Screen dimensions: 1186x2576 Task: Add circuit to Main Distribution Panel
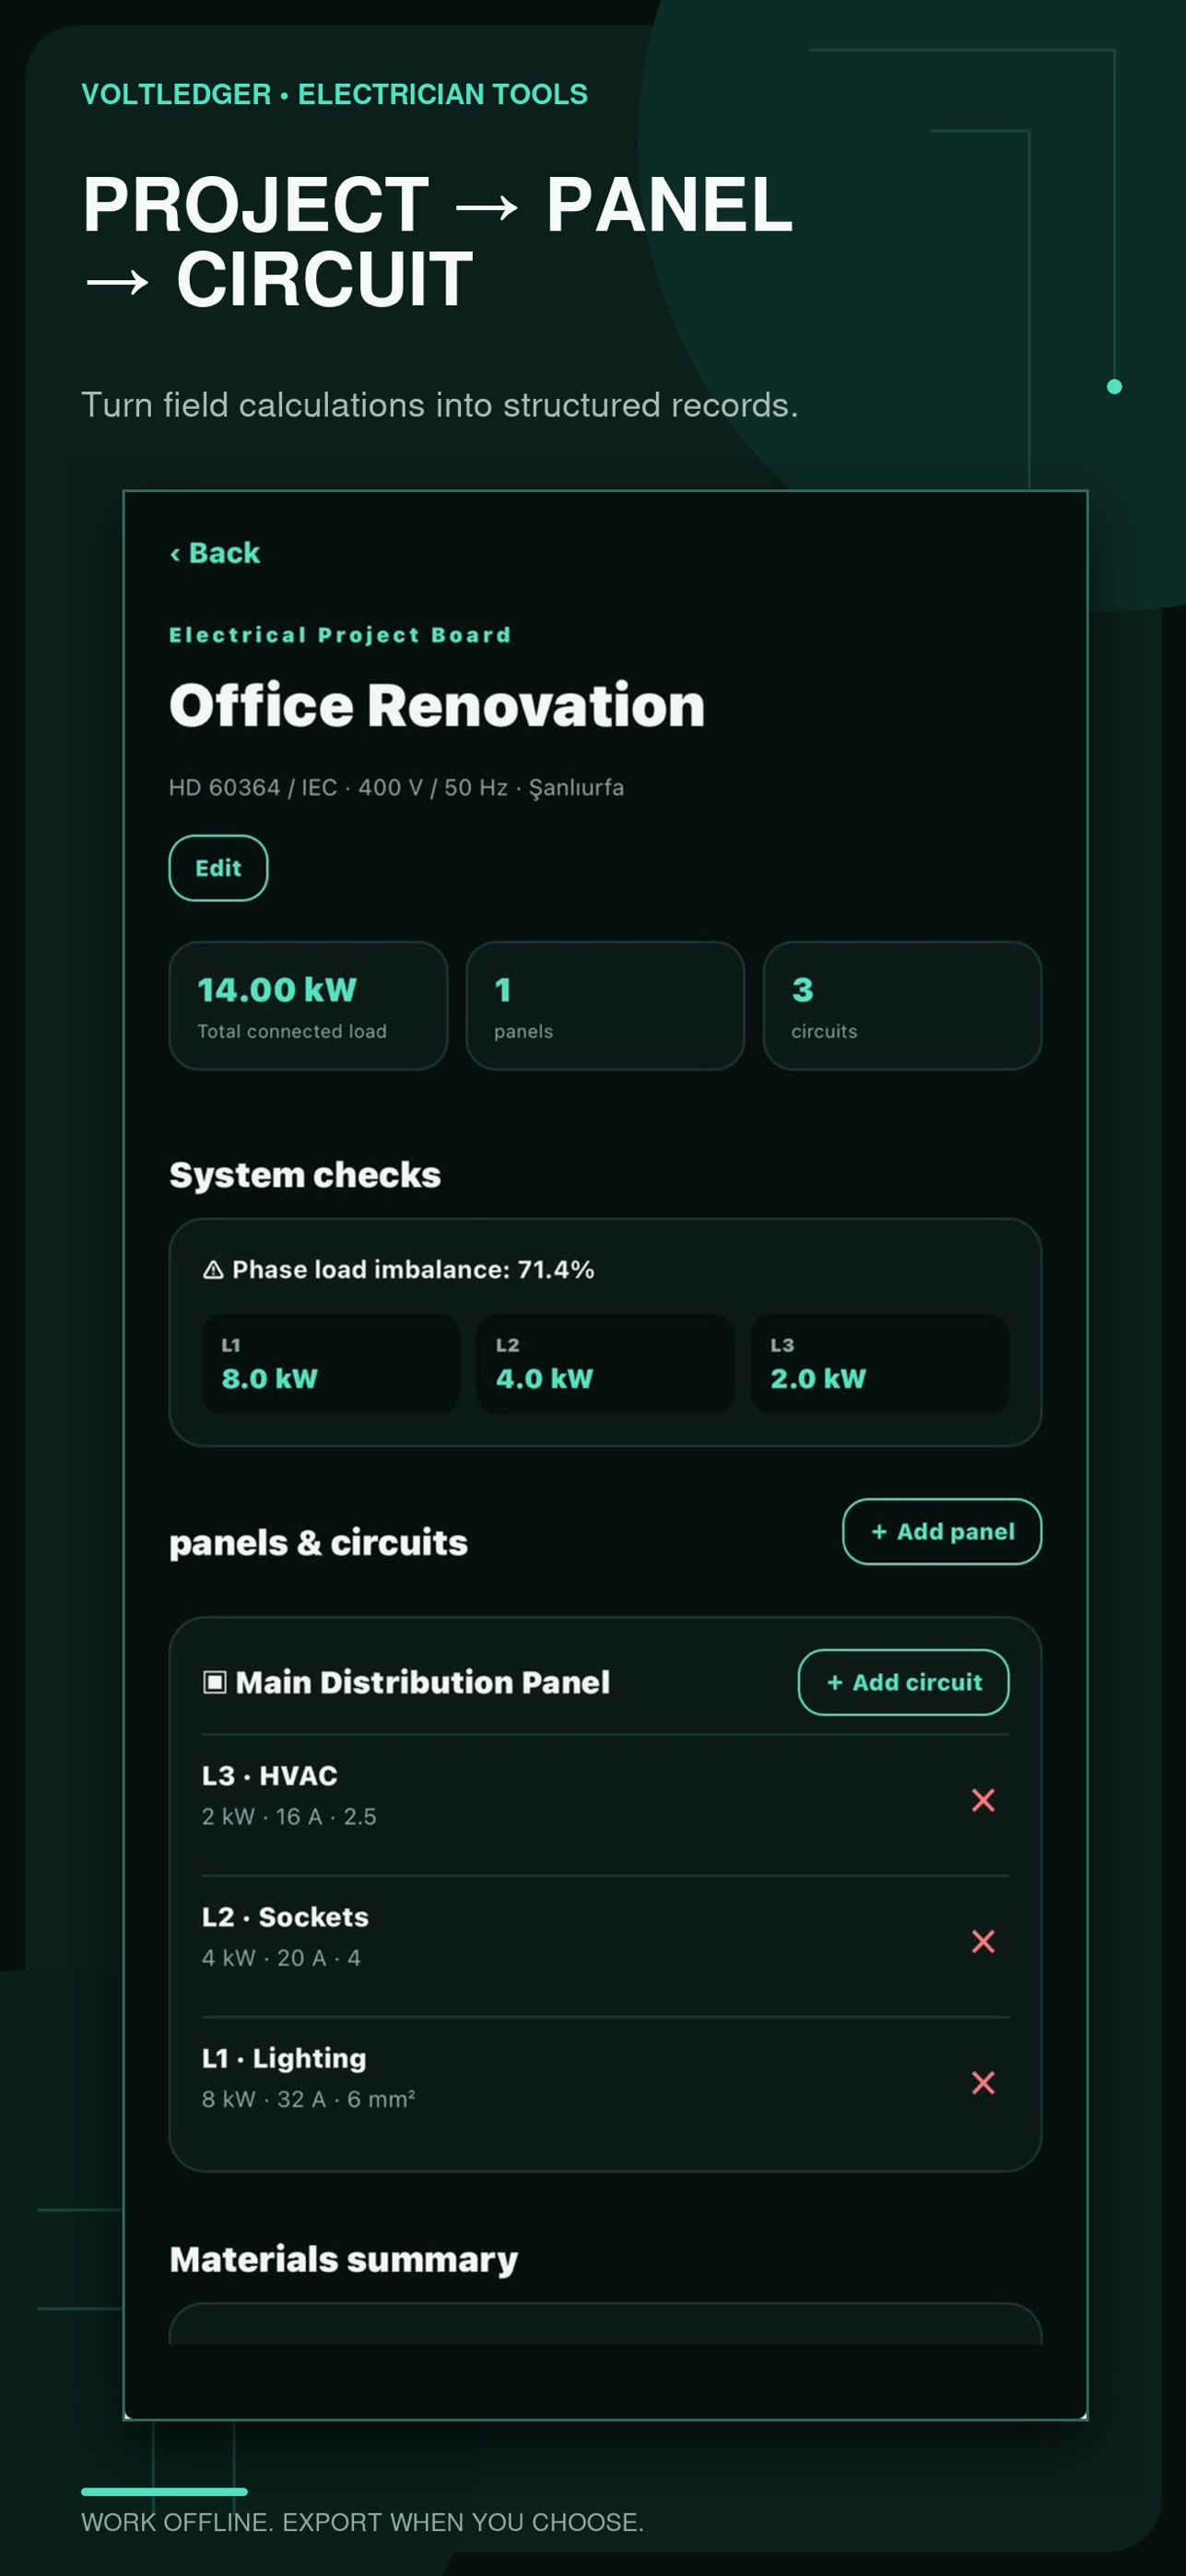point(903,1682)
